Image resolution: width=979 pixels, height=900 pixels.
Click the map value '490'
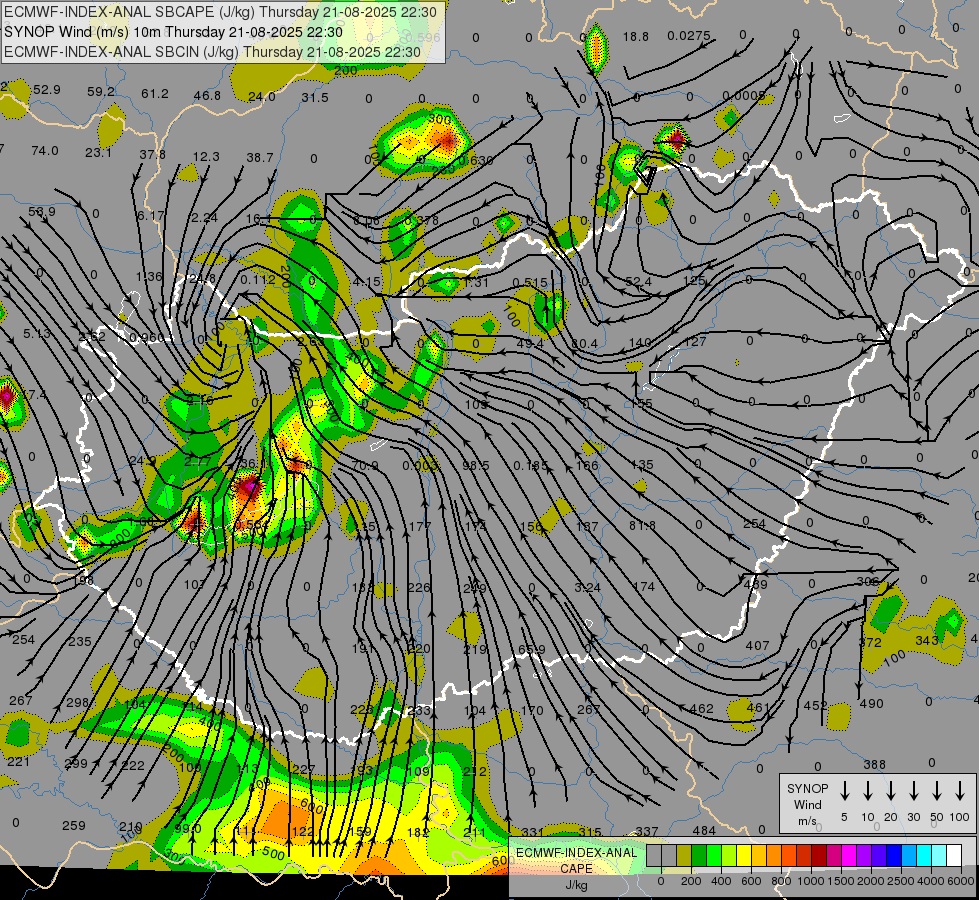(872, 703)
